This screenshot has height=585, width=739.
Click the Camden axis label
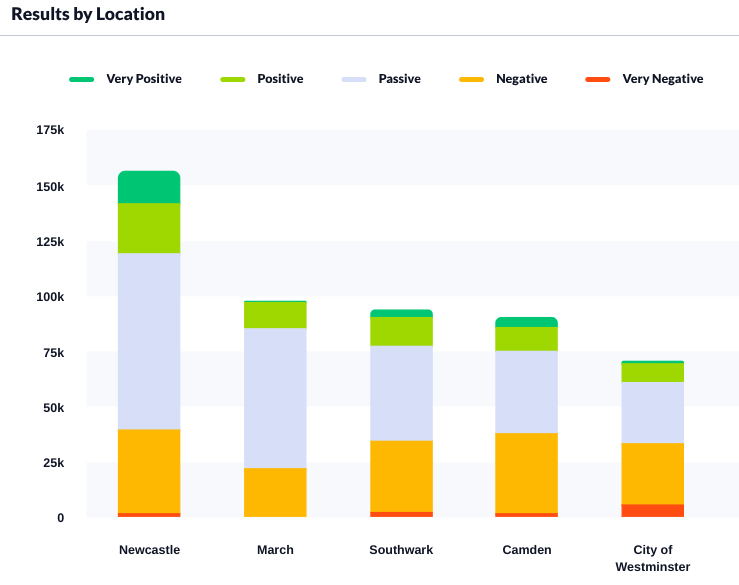[526, 550]
